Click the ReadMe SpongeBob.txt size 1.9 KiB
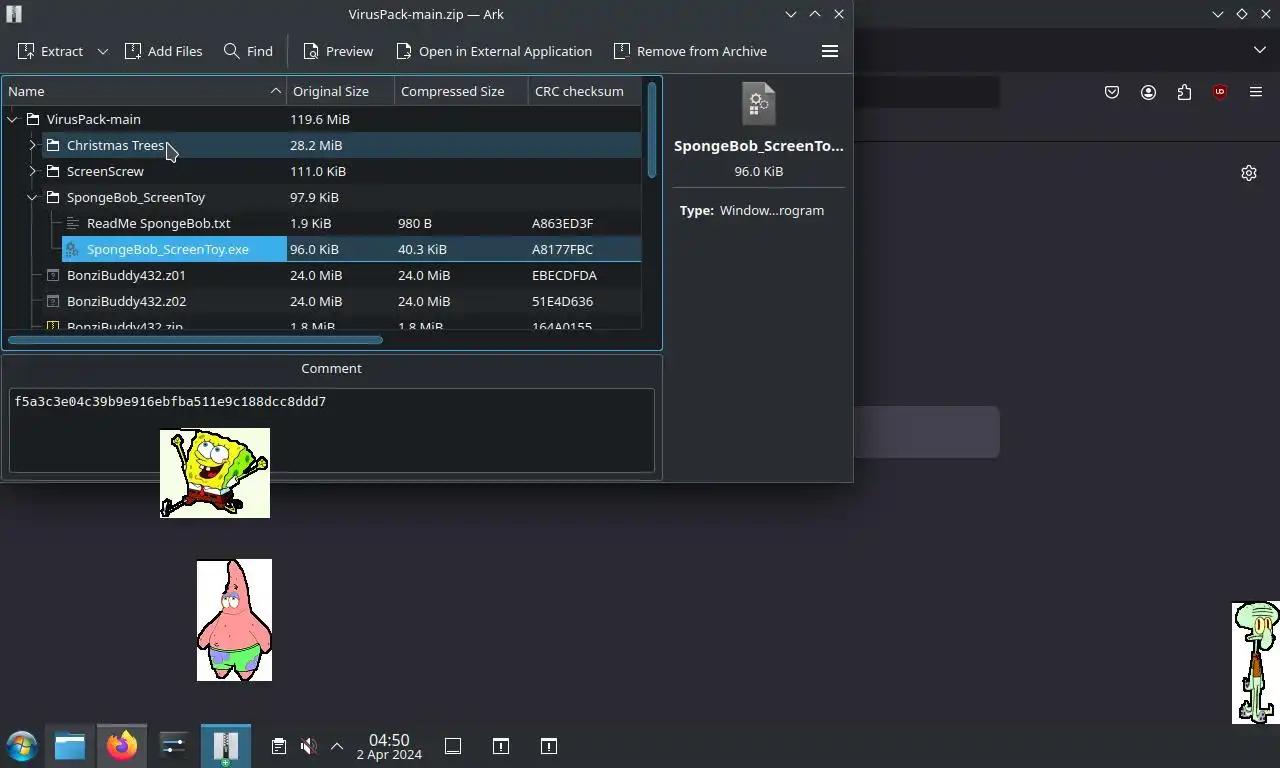Viewport: 1280px width, 768px height. coord(310,223)
